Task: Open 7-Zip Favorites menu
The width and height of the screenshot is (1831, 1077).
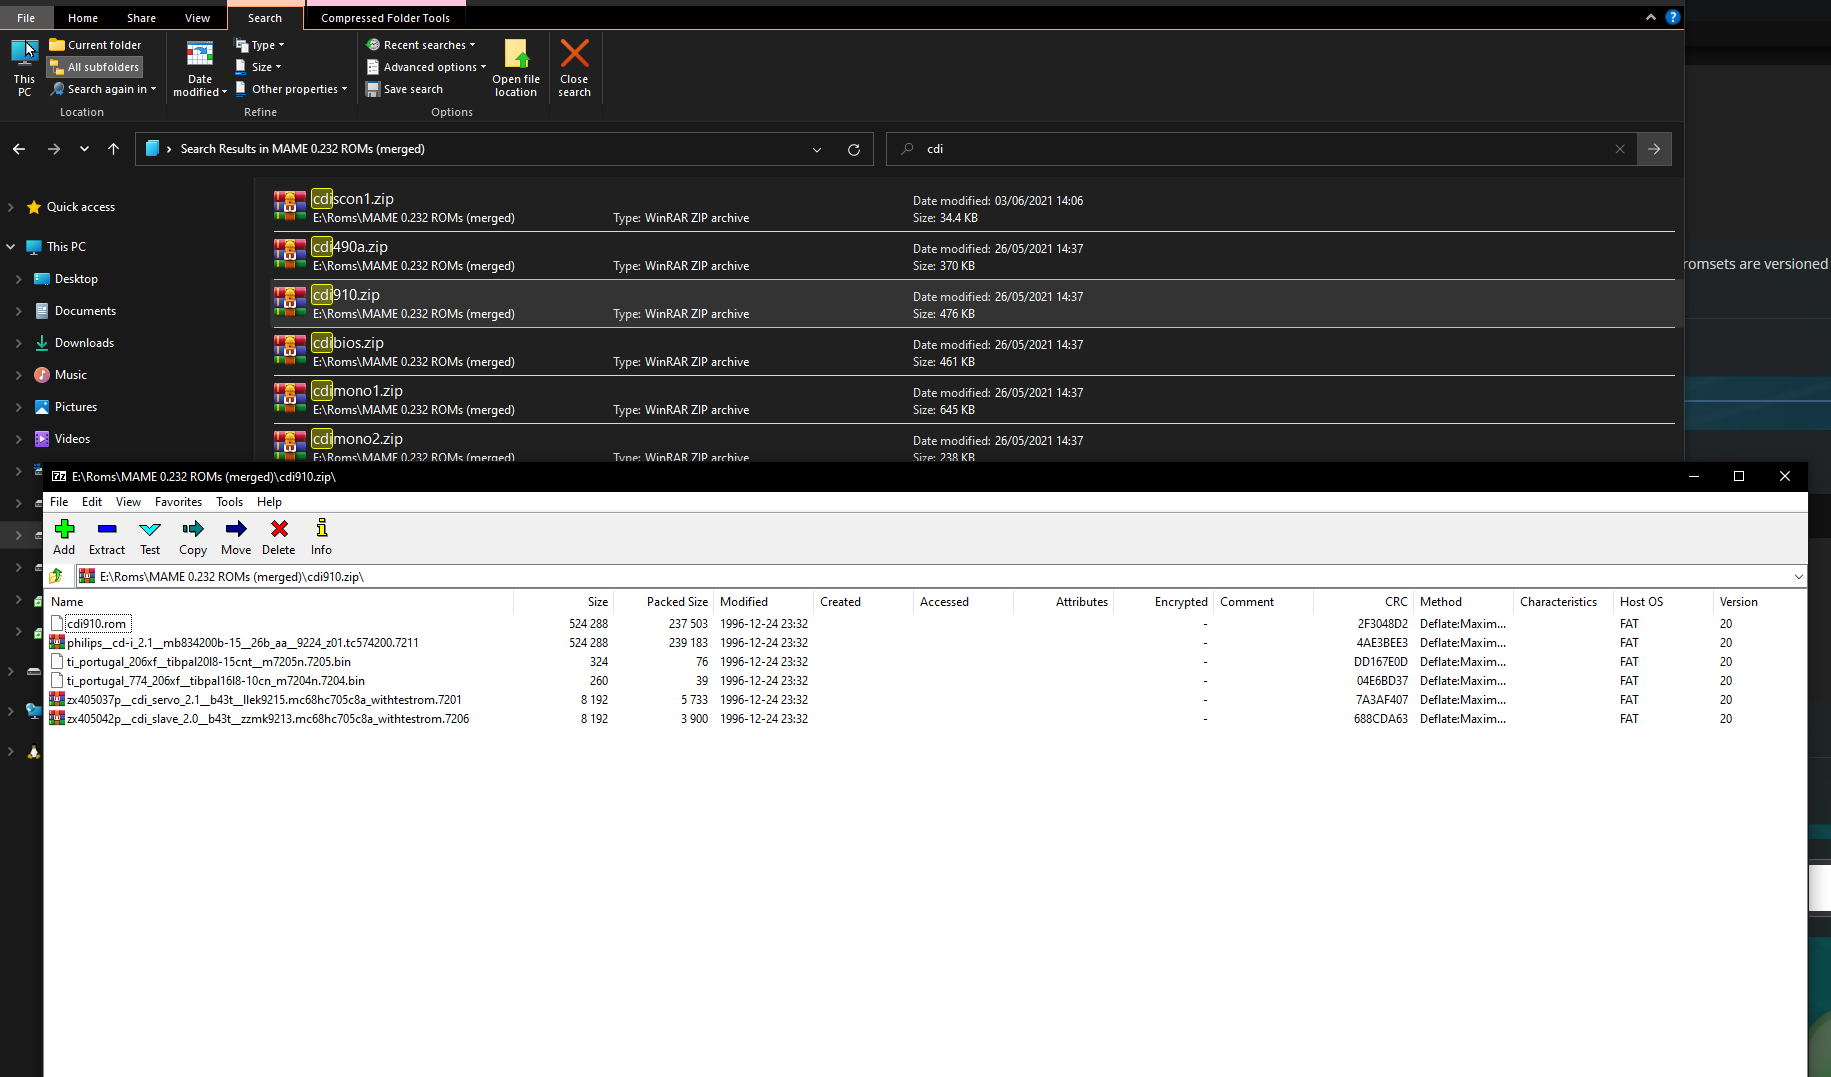Action: click(x=178, y=502)
